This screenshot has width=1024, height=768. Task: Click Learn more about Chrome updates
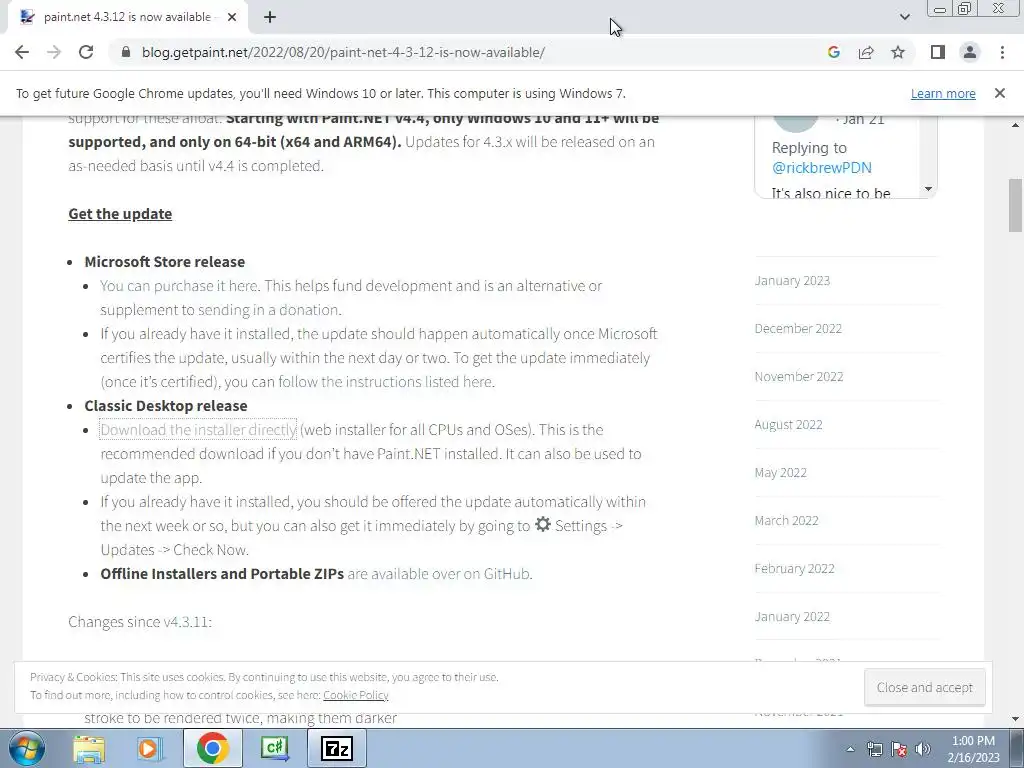943,93
